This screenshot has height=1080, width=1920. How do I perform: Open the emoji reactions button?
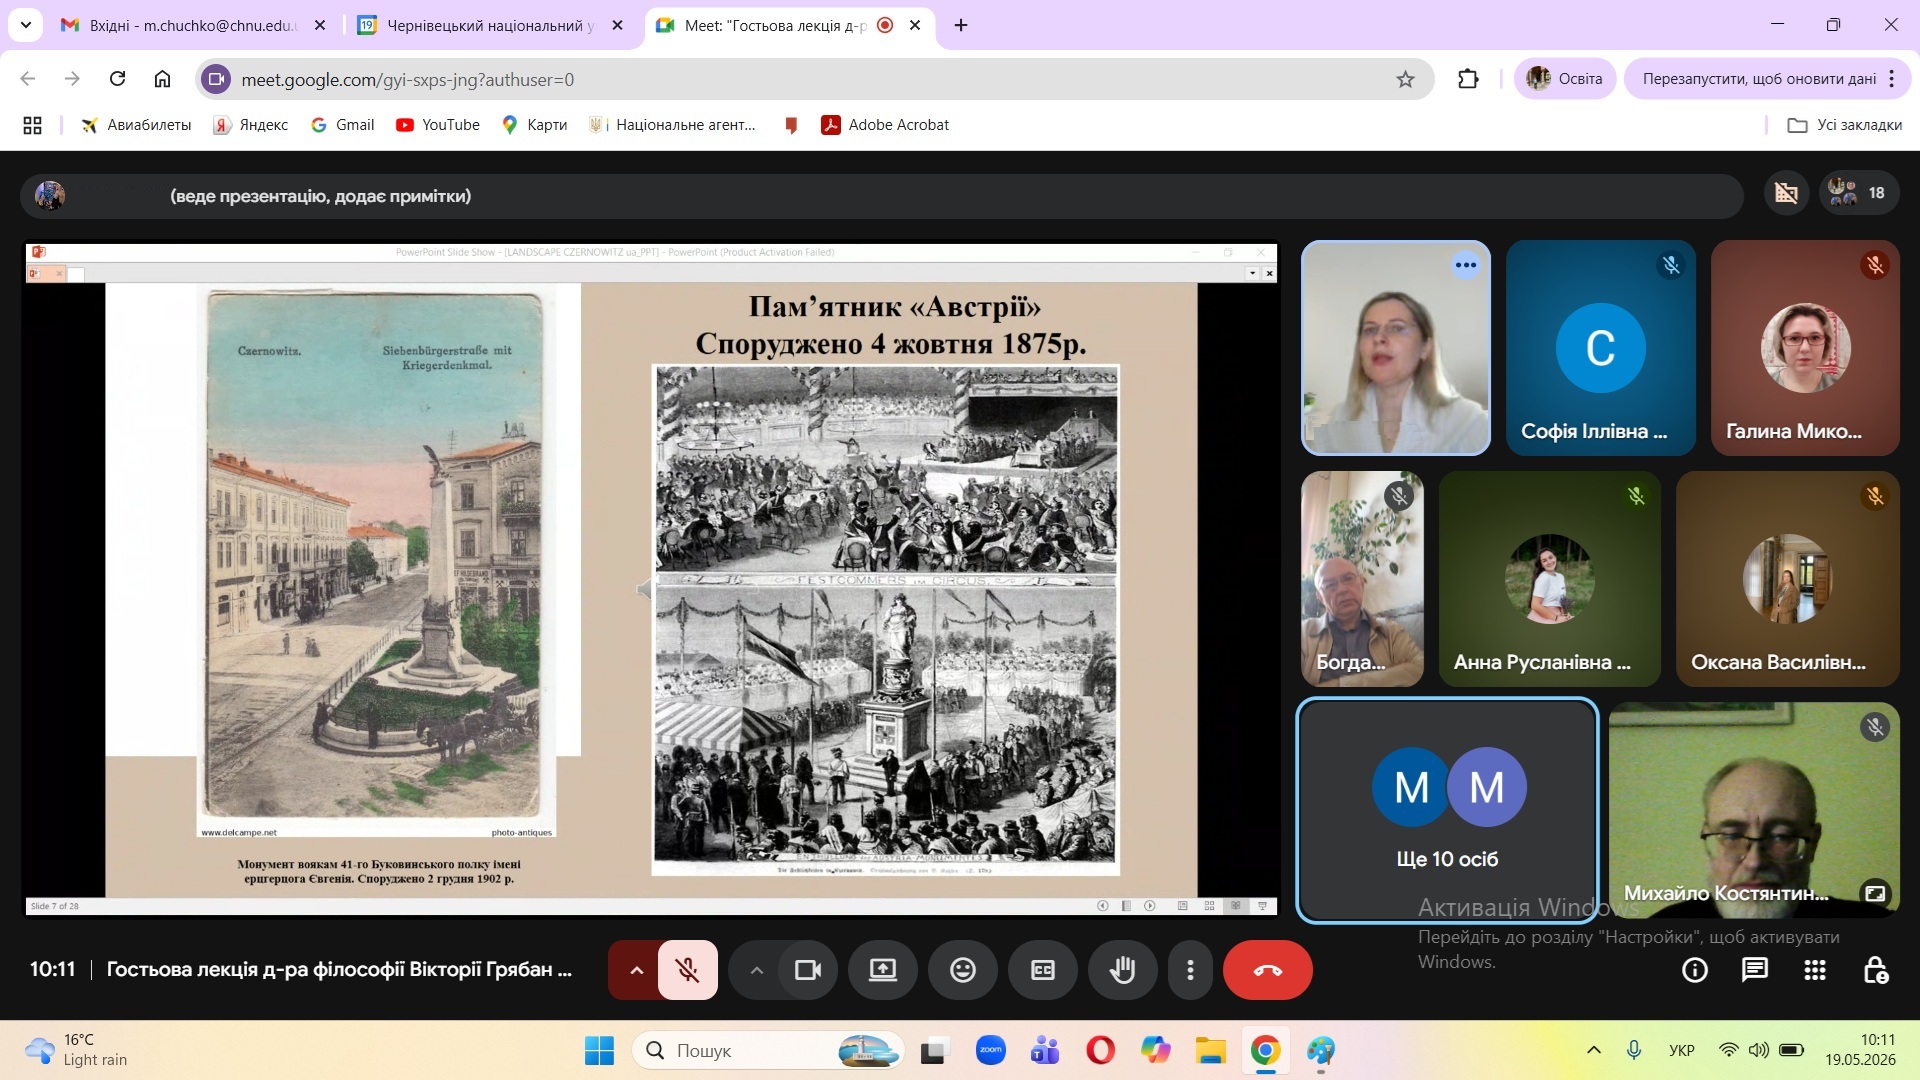(x=962, y=970)
